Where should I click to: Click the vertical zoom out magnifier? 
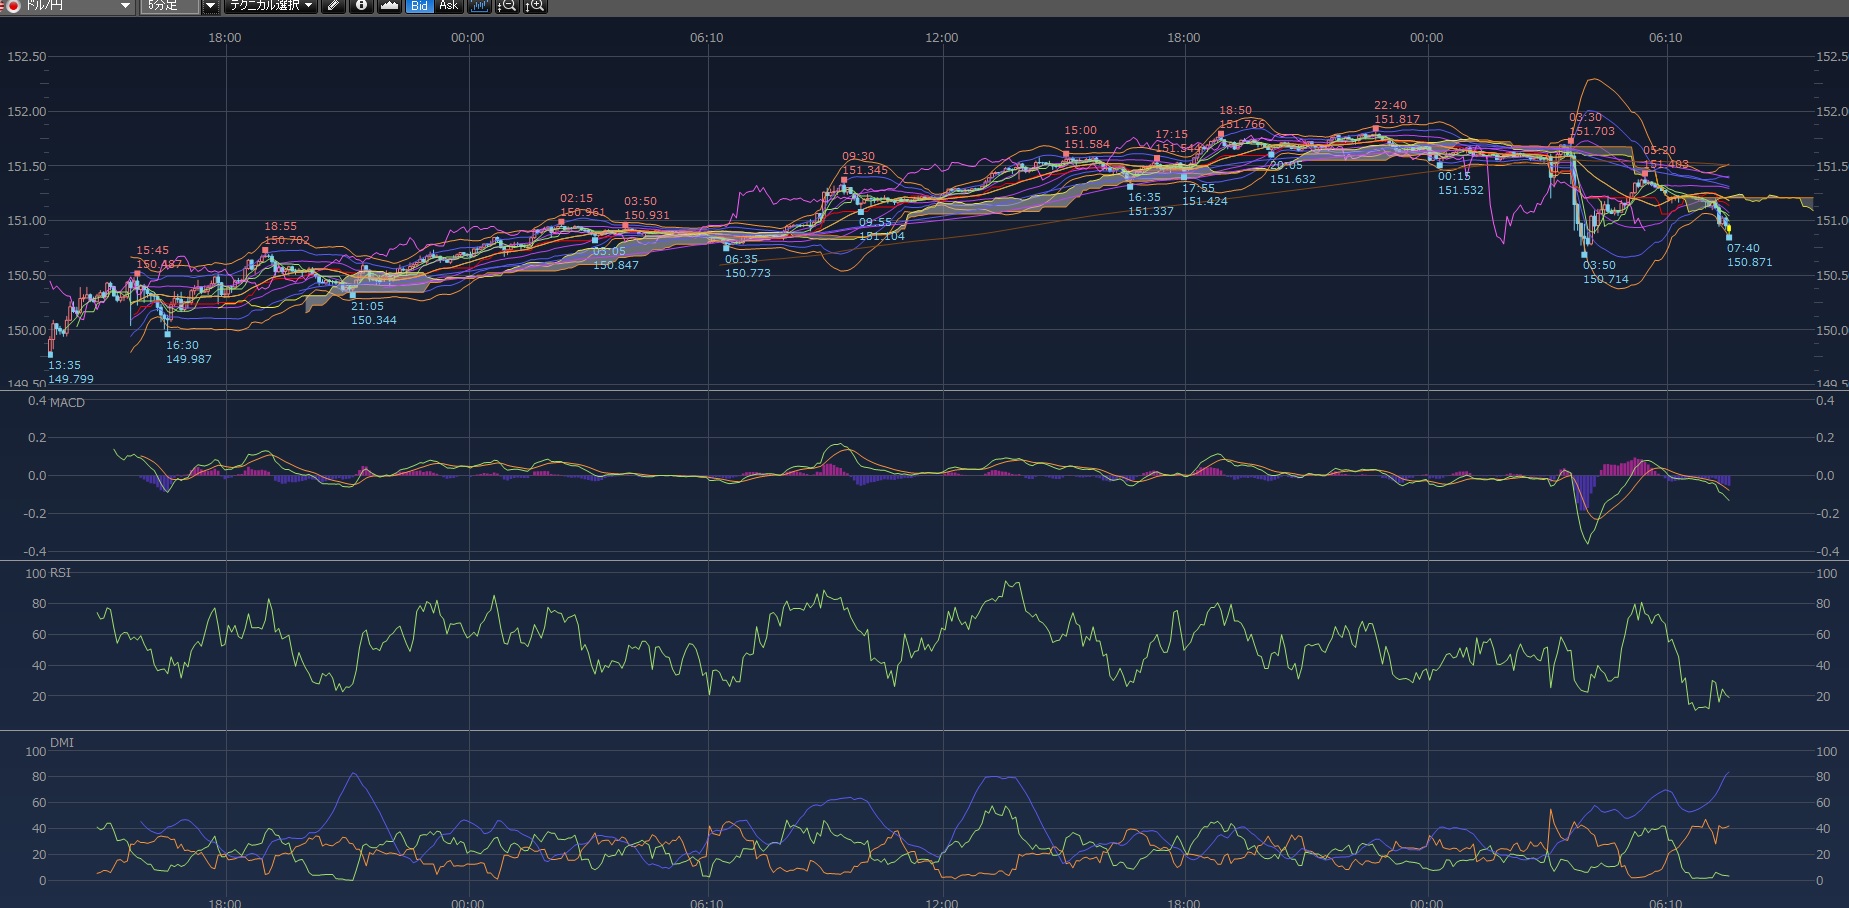pos(507,6)
